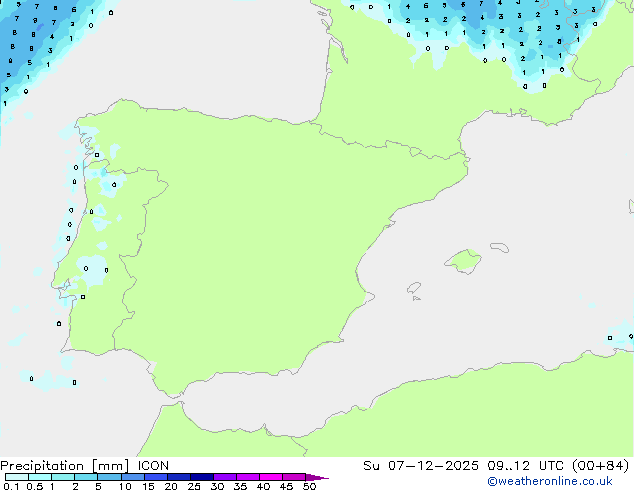Click the legend label '25'
634x490 pixels.
pyautogui.click(x=194, y=486)
